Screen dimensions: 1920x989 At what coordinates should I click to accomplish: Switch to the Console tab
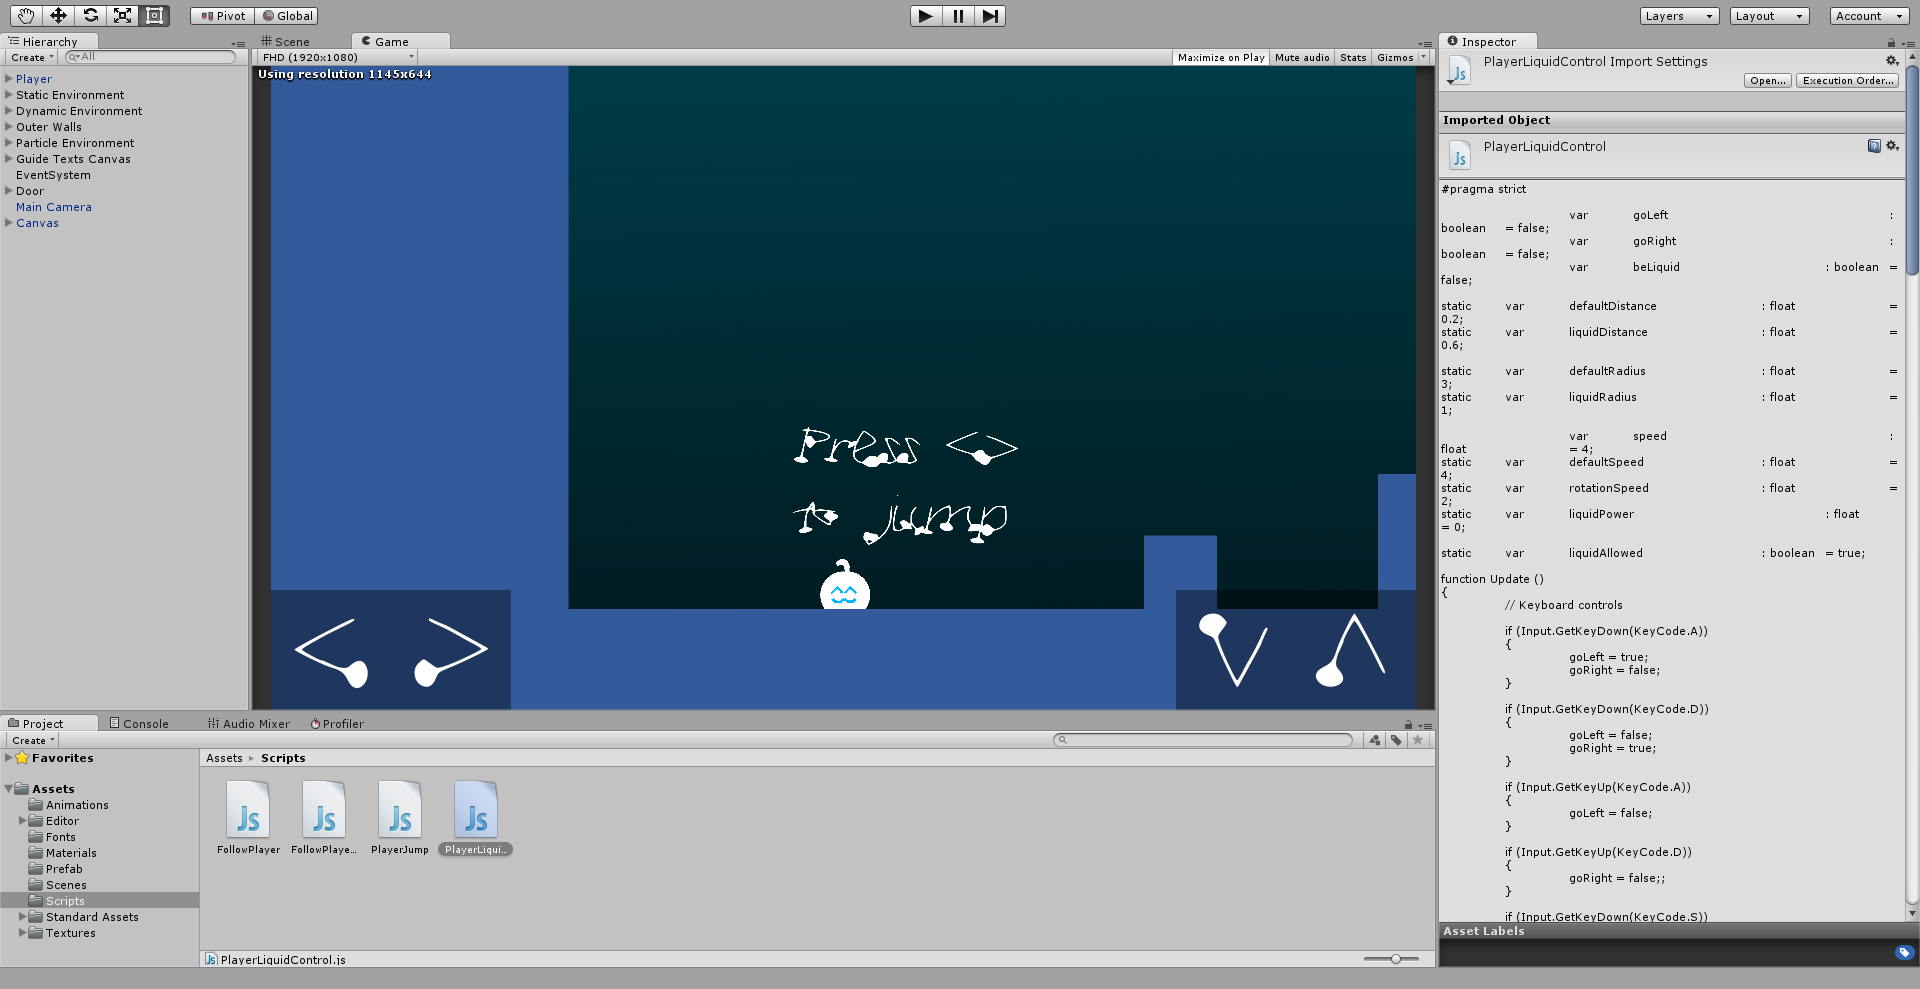click(x=139, y=724)
